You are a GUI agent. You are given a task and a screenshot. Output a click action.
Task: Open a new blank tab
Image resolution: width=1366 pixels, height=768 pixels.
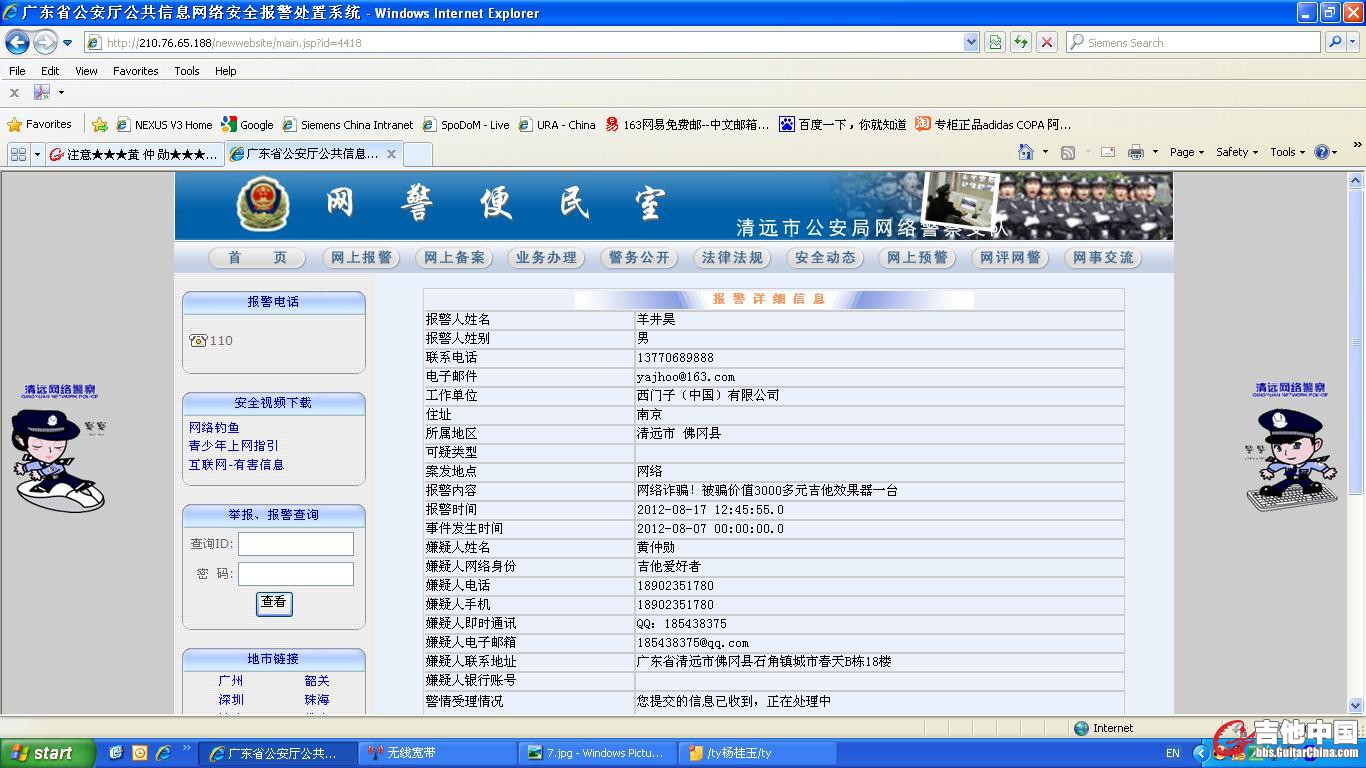tap(417, 154)
